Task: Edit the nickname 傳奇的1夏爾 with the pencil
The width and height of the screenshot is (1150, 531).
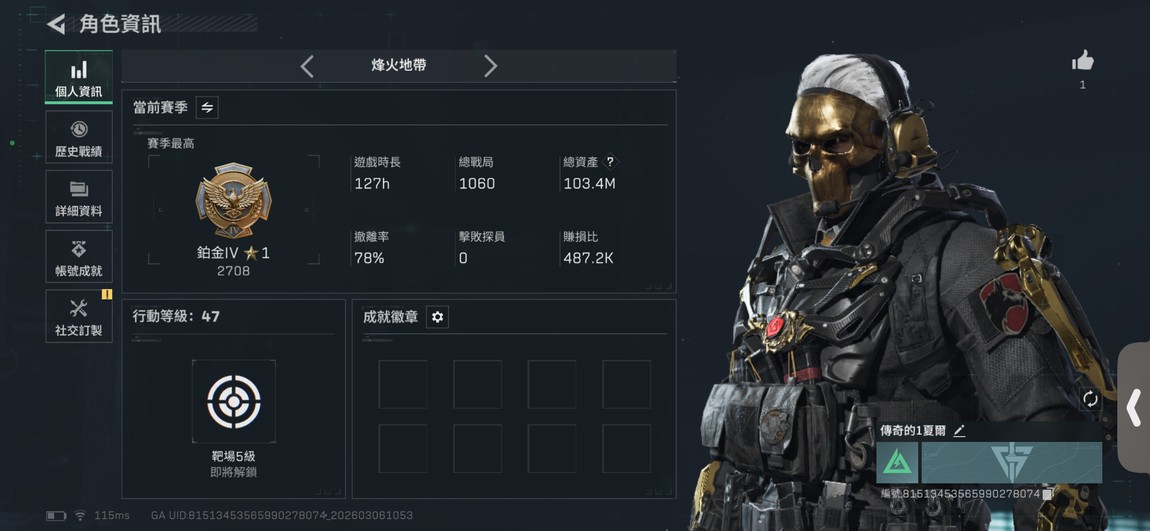Action: [959, 431]
